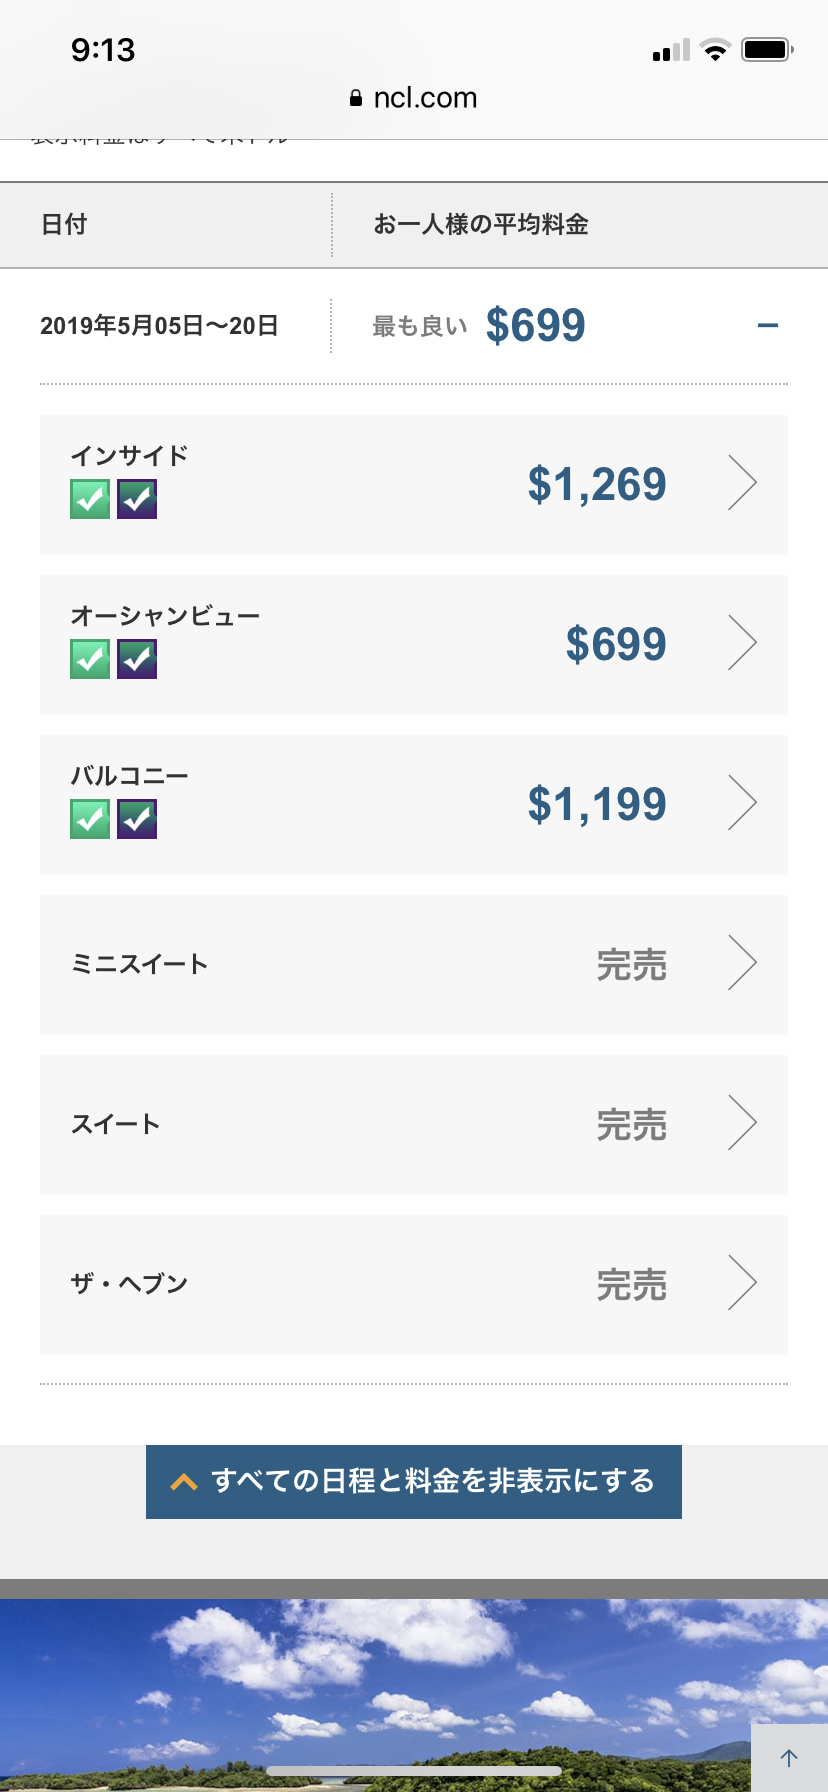The height and width of the screenshot is (1792, 828).
Task: Tap the green checkmark icon under インサイド
Action: 90,499
